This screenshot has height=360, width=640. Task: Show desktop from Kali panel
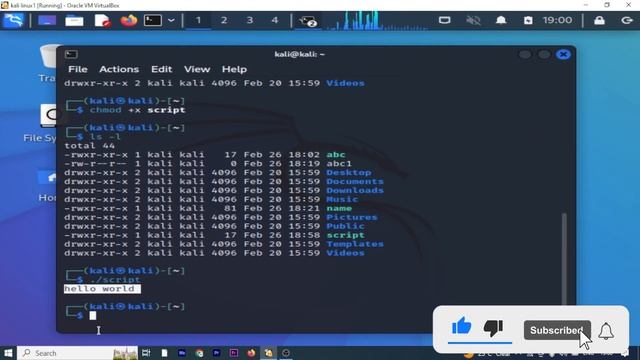click(x=47, y=20)
